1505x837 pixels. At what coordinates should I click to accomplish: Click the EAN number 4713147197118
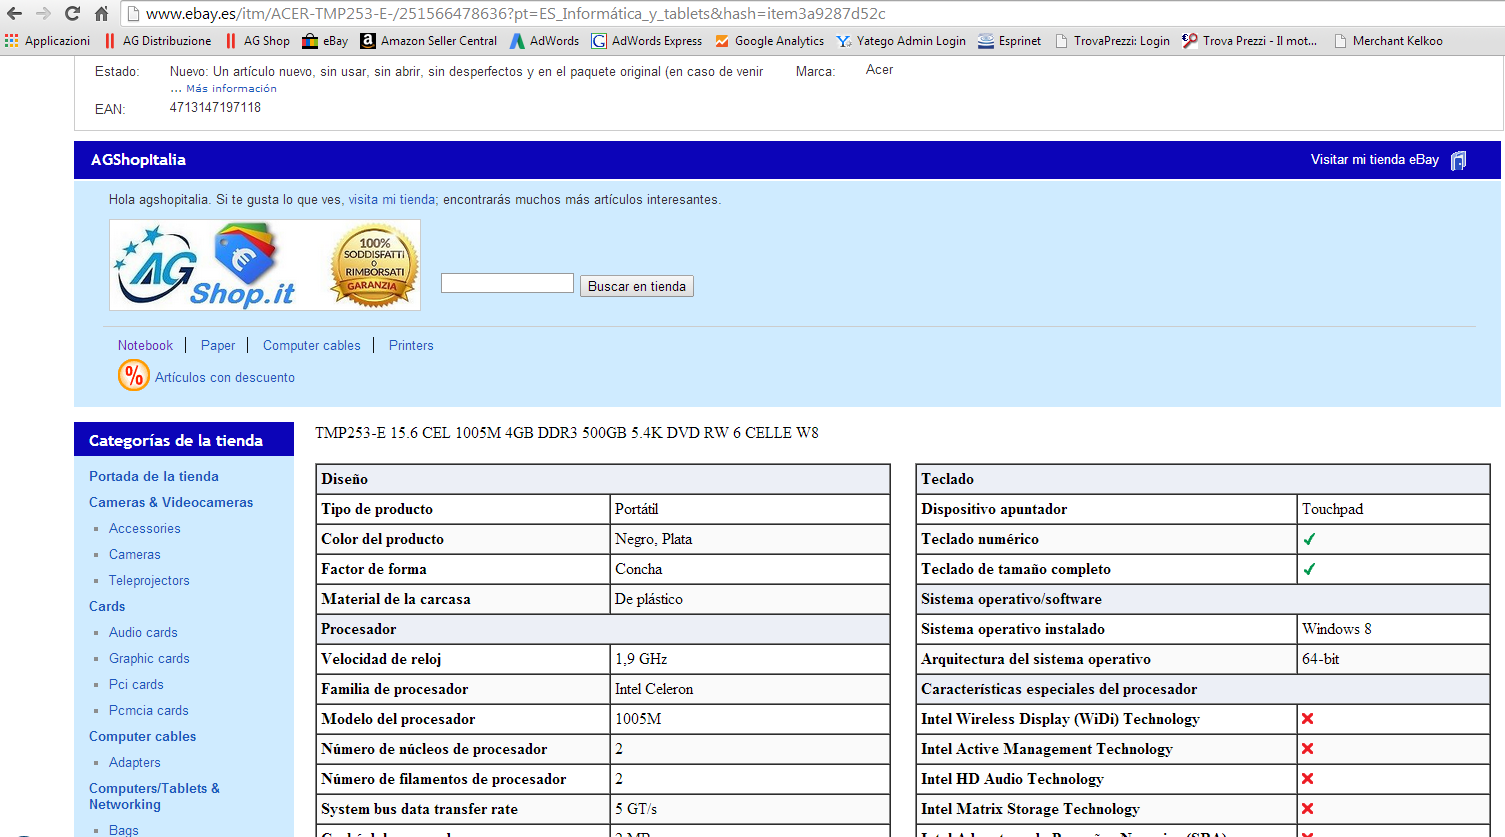pyautogui.click(x=215, y=108)
